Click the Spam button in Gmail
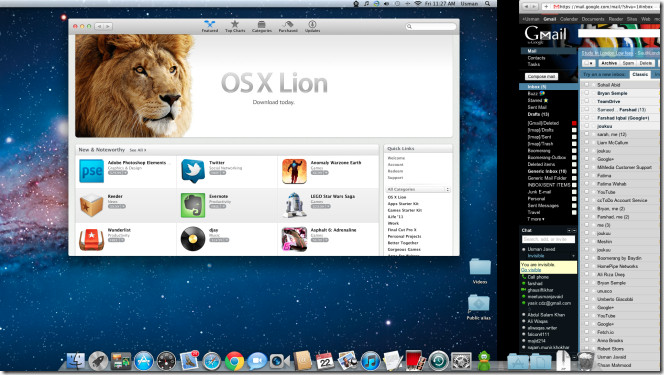 click(x=628, y=63)
